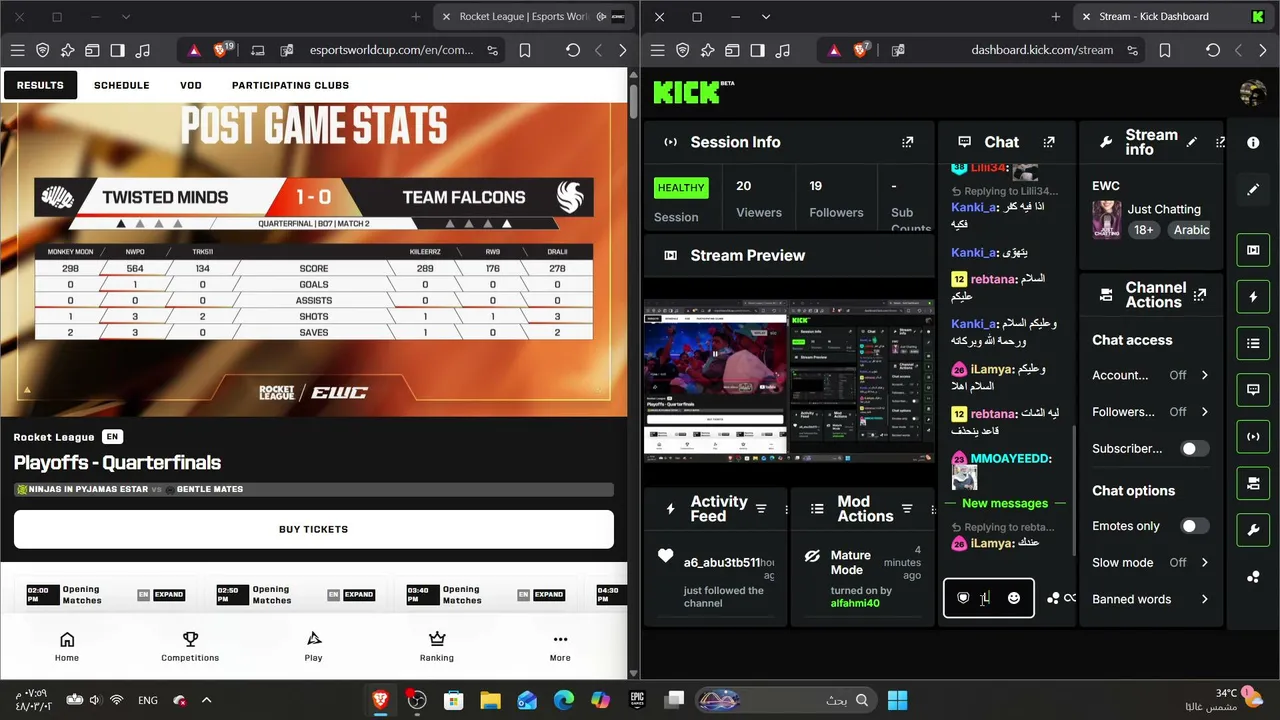The image size is (1280, 720).
Task: Open File Explorer from the taskbar
Action: click(490, 700)
